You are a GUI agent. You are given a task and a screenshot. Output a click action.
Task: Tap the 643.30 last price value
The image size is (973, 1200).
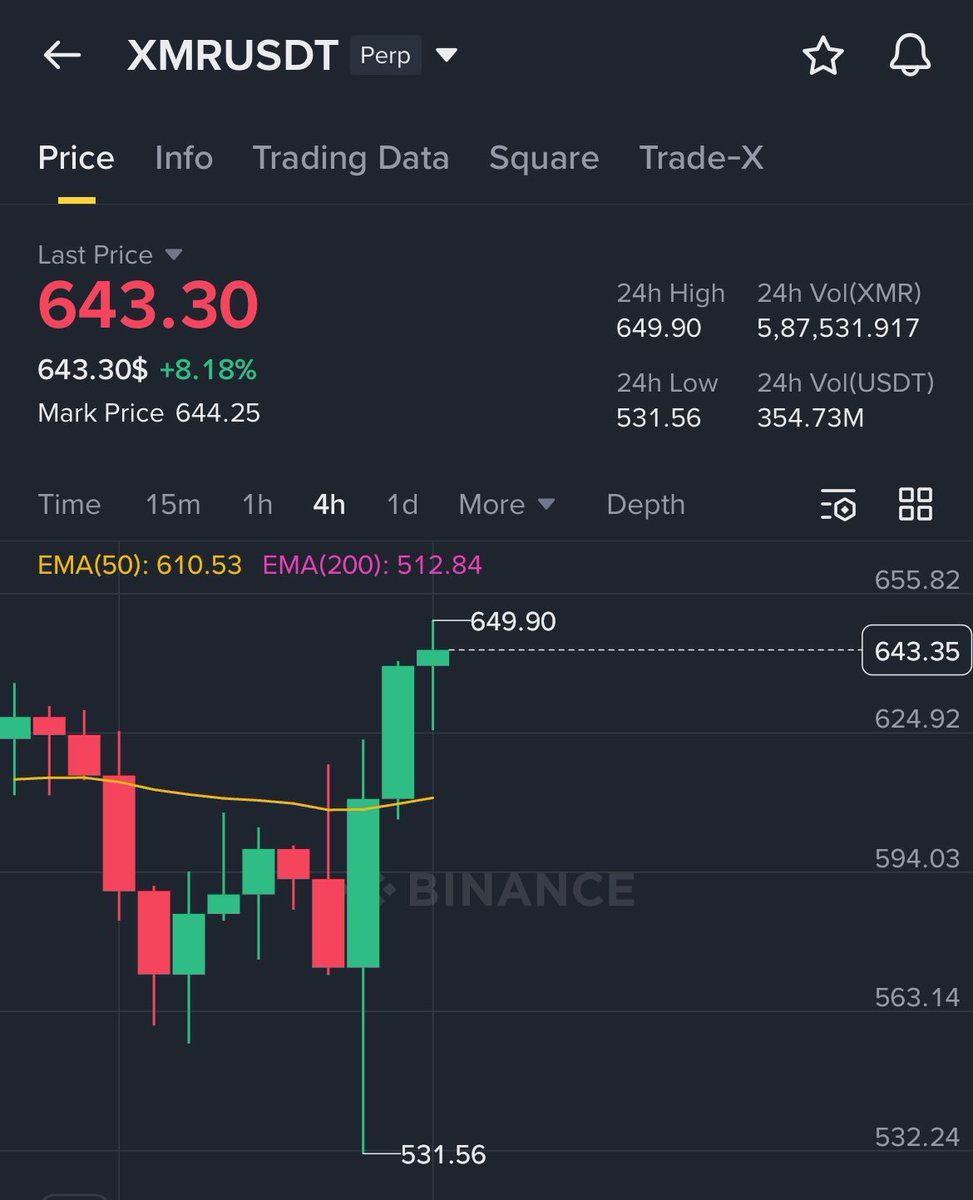[x=148, y=305]
